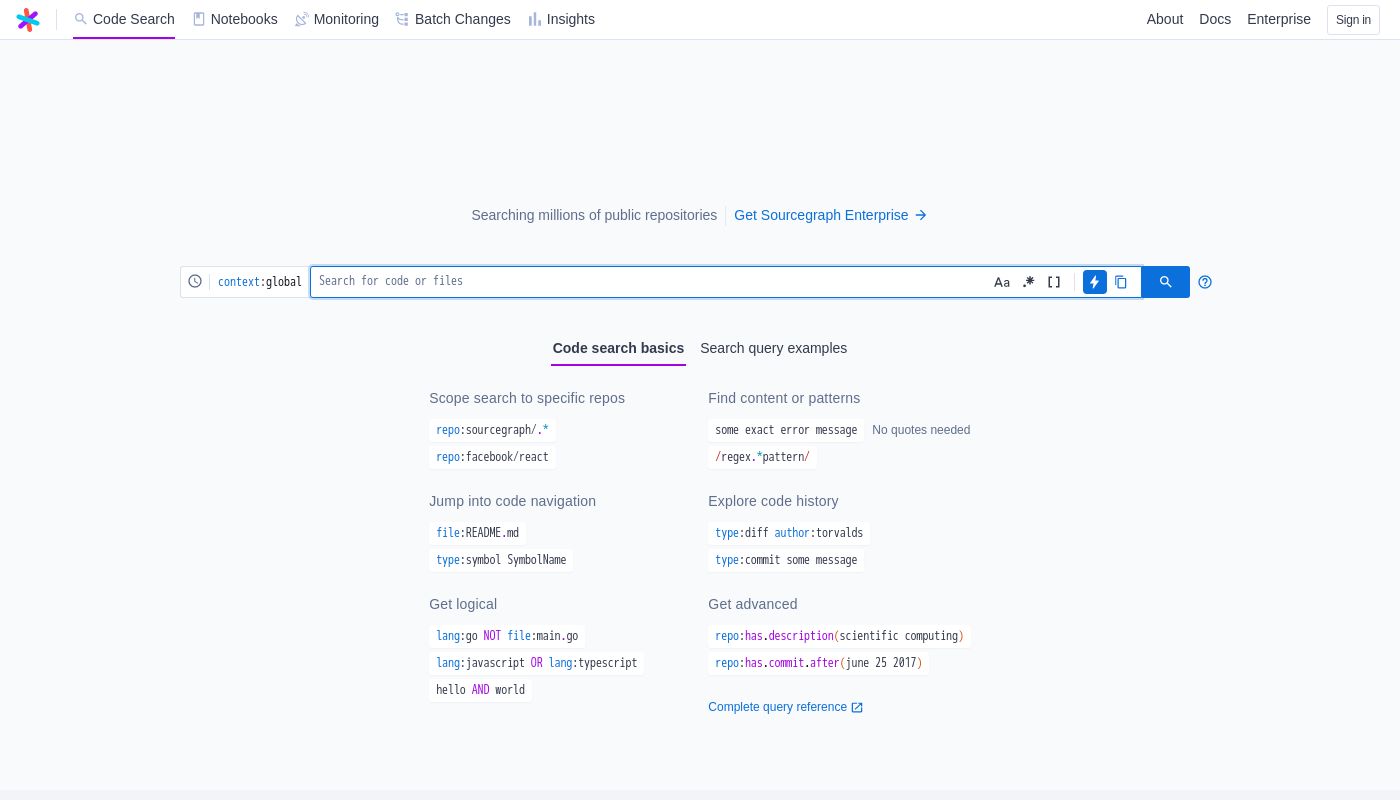Click repo:has.commit.after example query
Image resolution: width=1400 pixels, height=800 pixels.
[x=818, y=663]
